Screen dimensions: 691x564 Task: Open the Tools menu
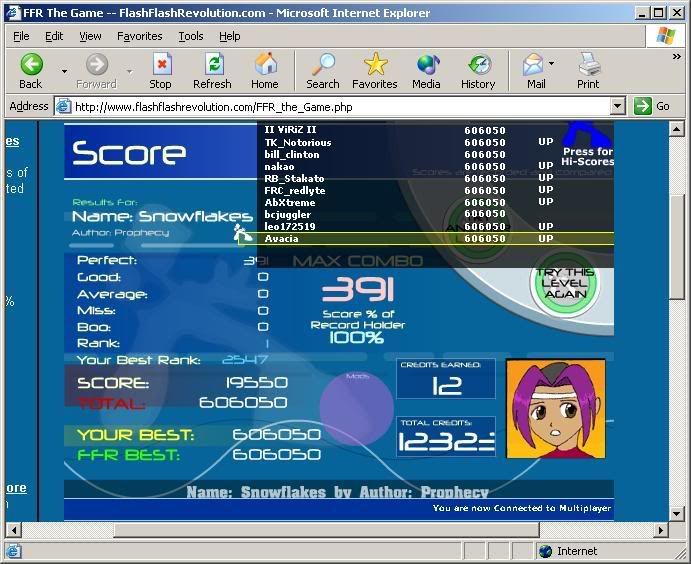coord(190,36)
